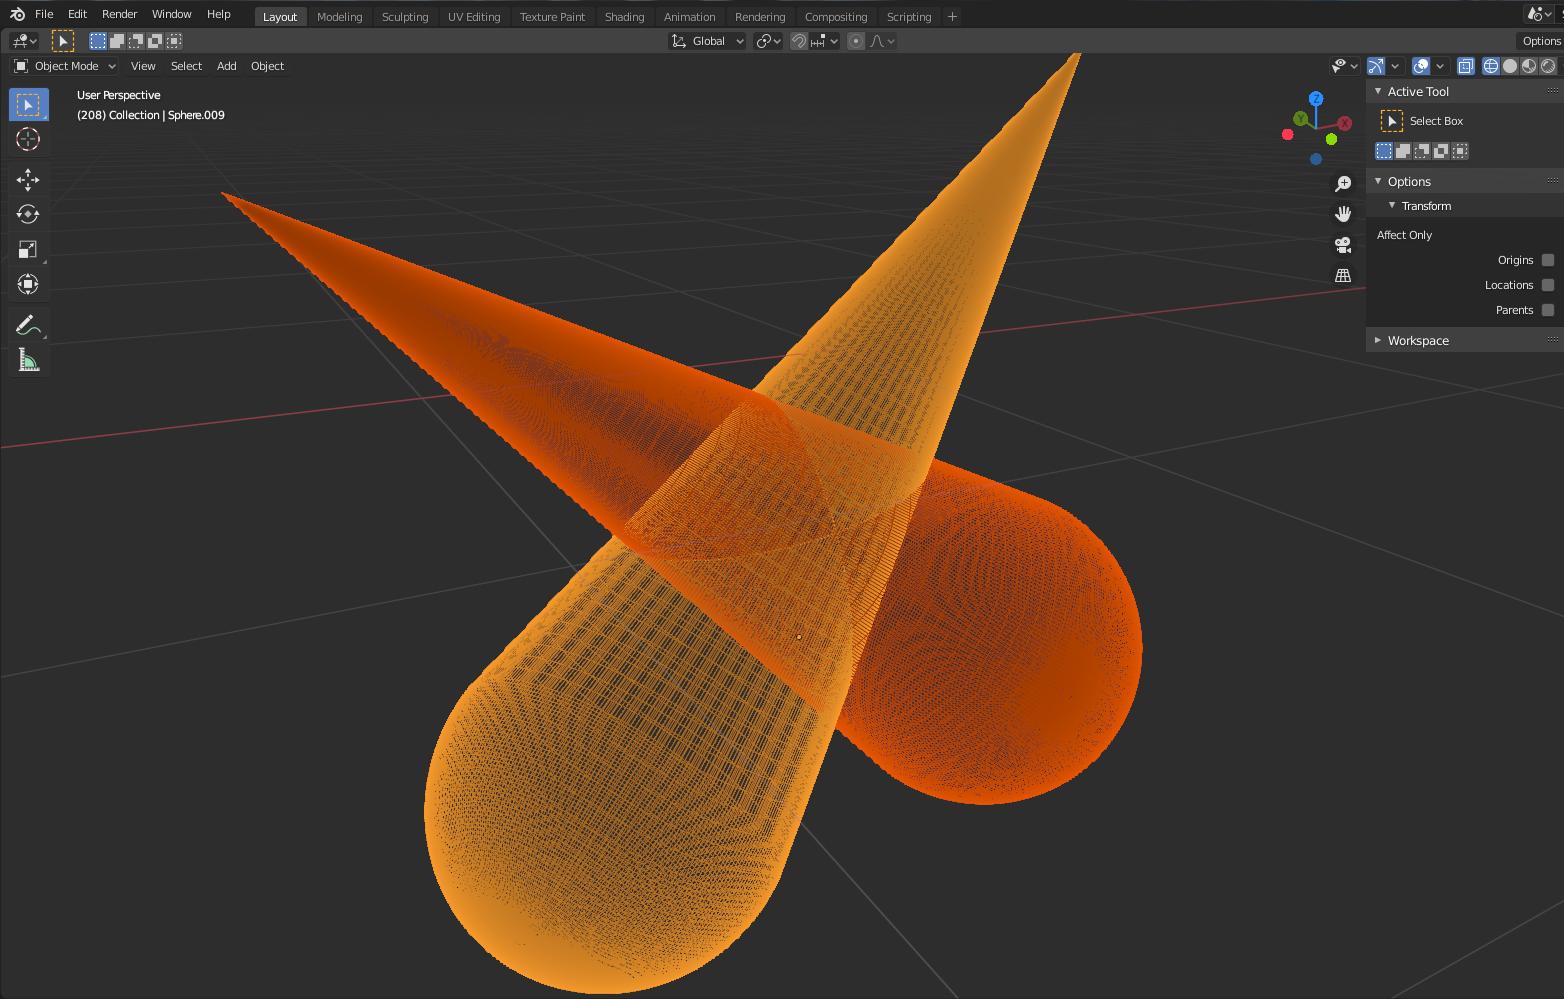Select the Measure ruler tool
The height and width of the screenshot is (999, 1564).
28,360
